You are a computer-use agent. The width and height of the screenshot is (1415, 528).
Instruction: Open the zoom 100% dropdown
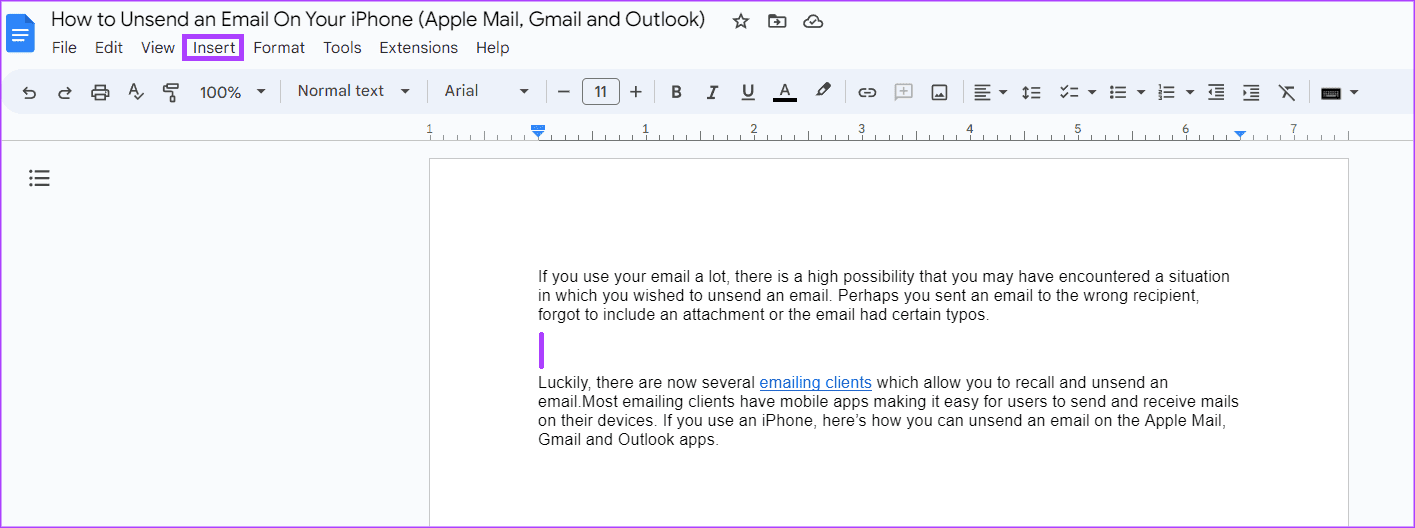tap(232, 92)
